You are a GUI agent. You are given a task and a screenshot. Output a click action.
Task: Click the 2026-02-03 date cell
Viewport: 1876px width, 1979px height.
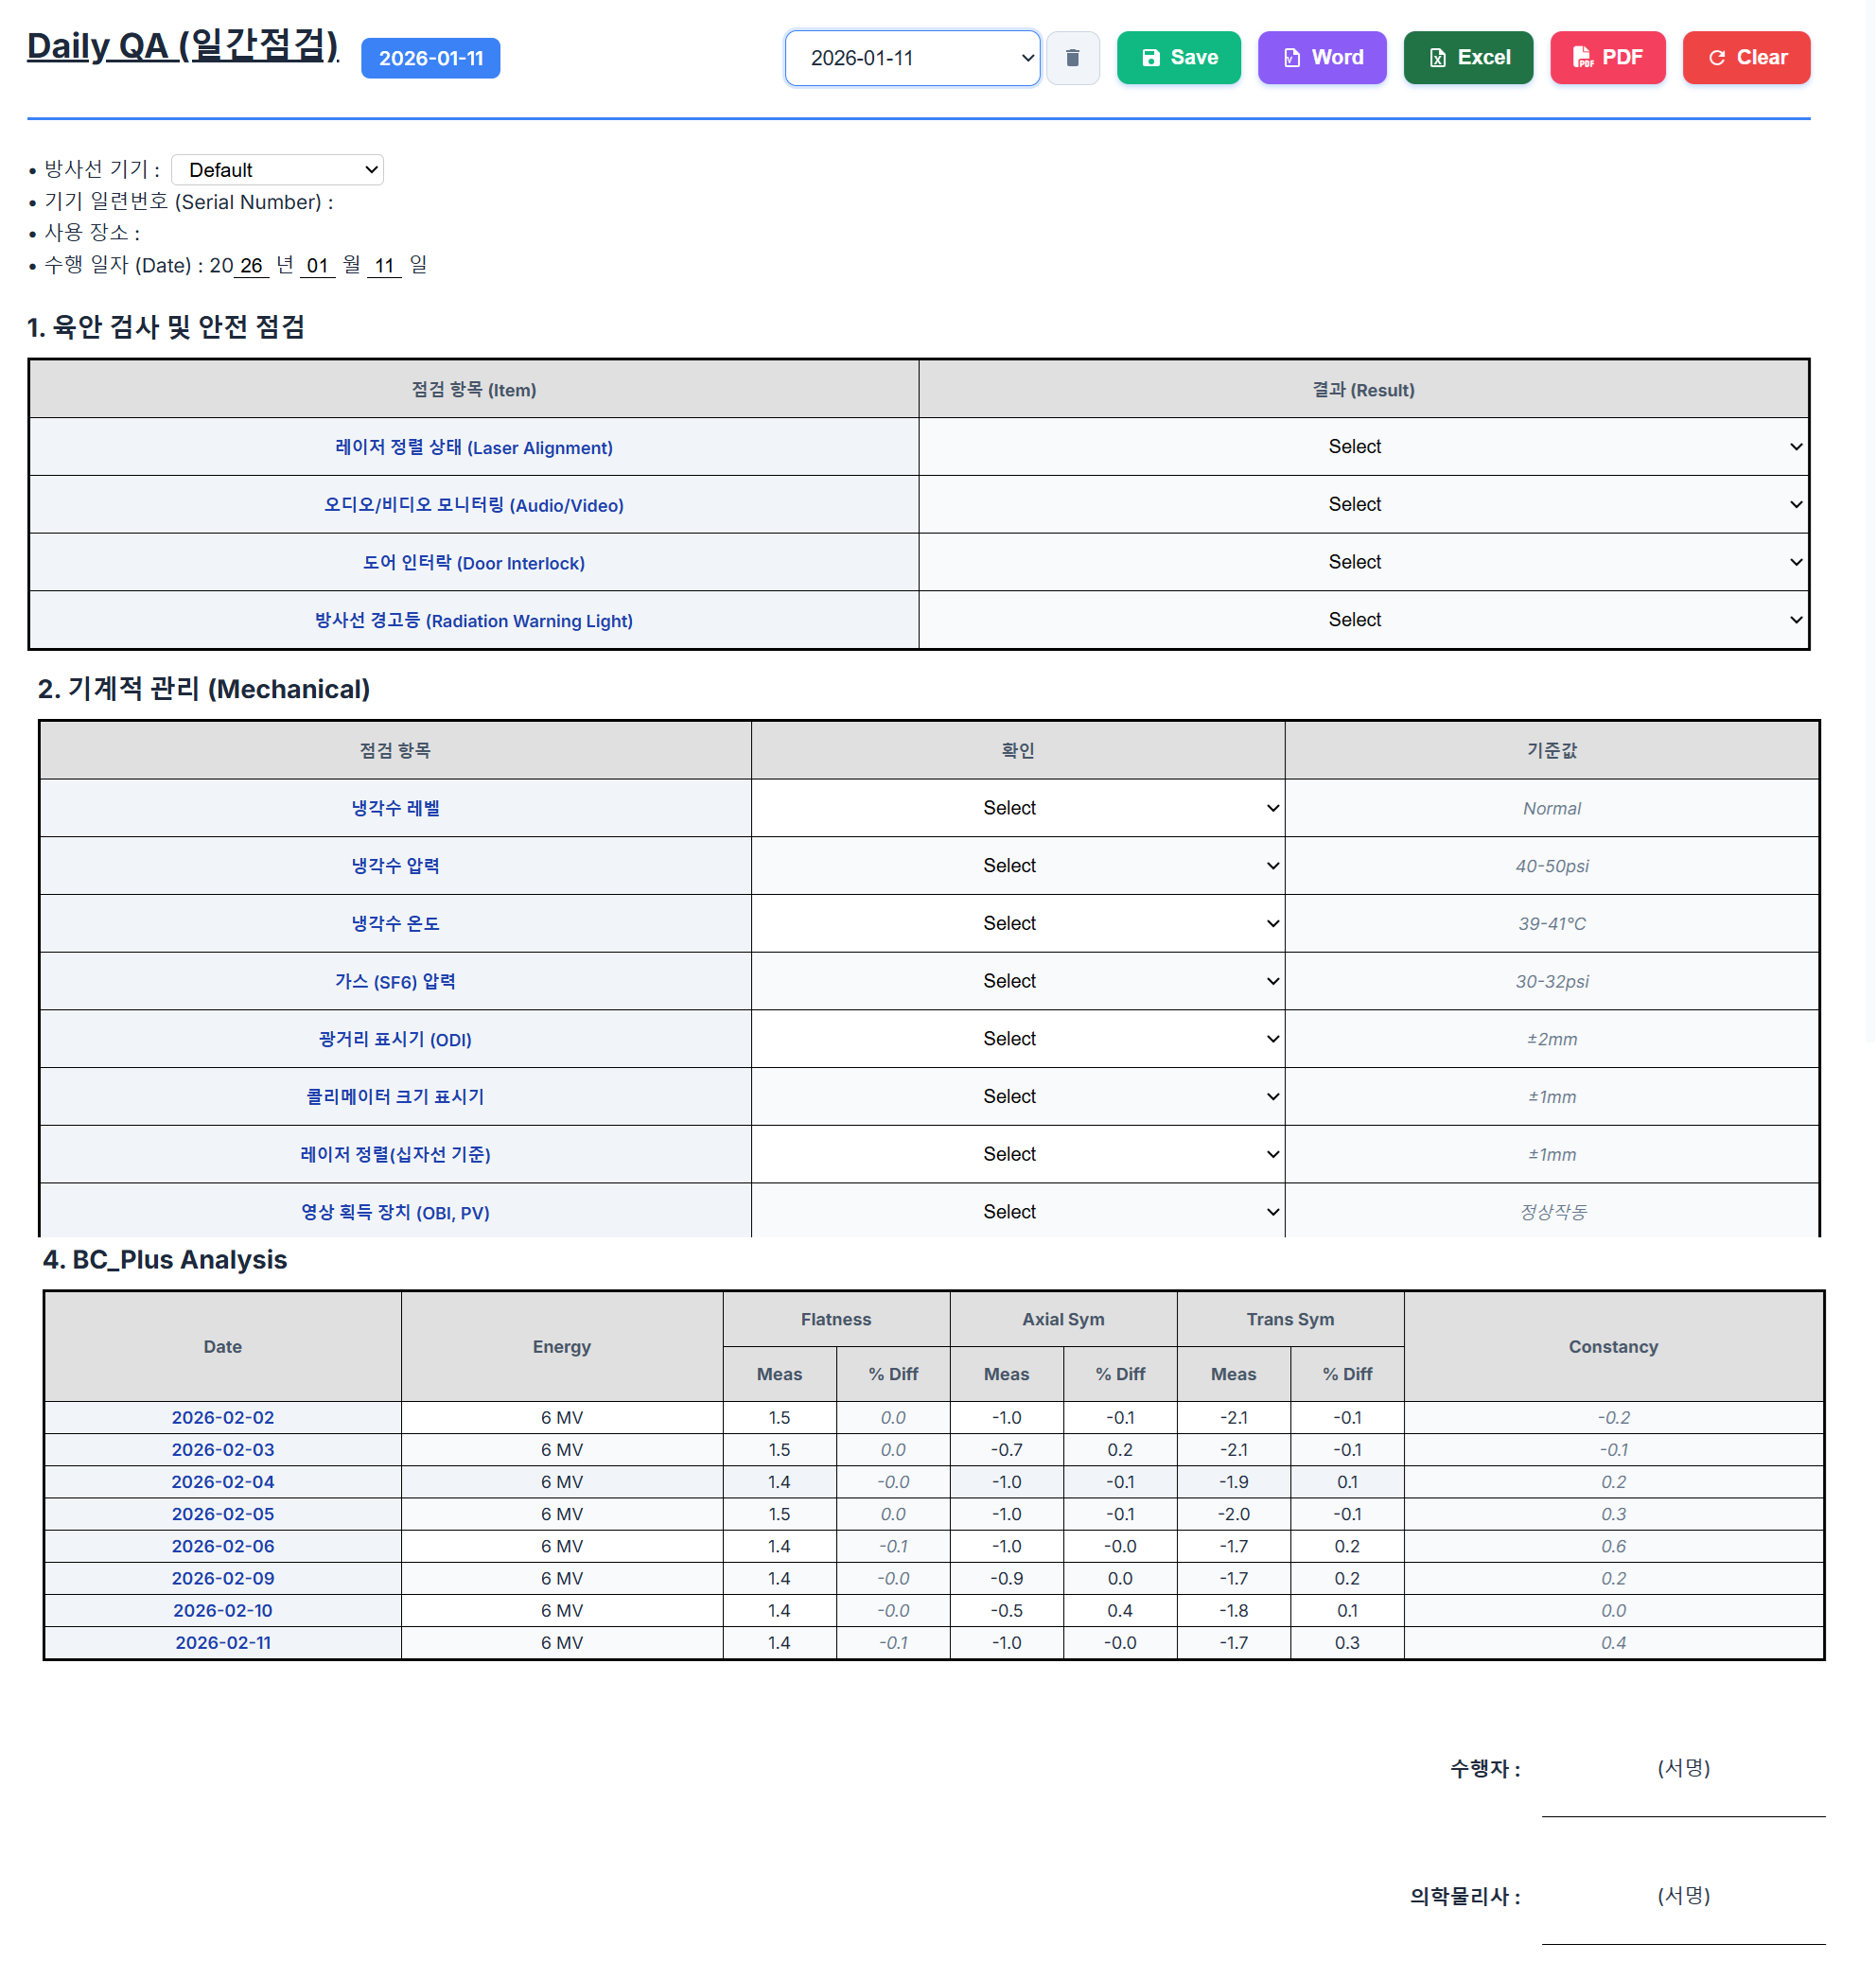(x=223, y=1450)
